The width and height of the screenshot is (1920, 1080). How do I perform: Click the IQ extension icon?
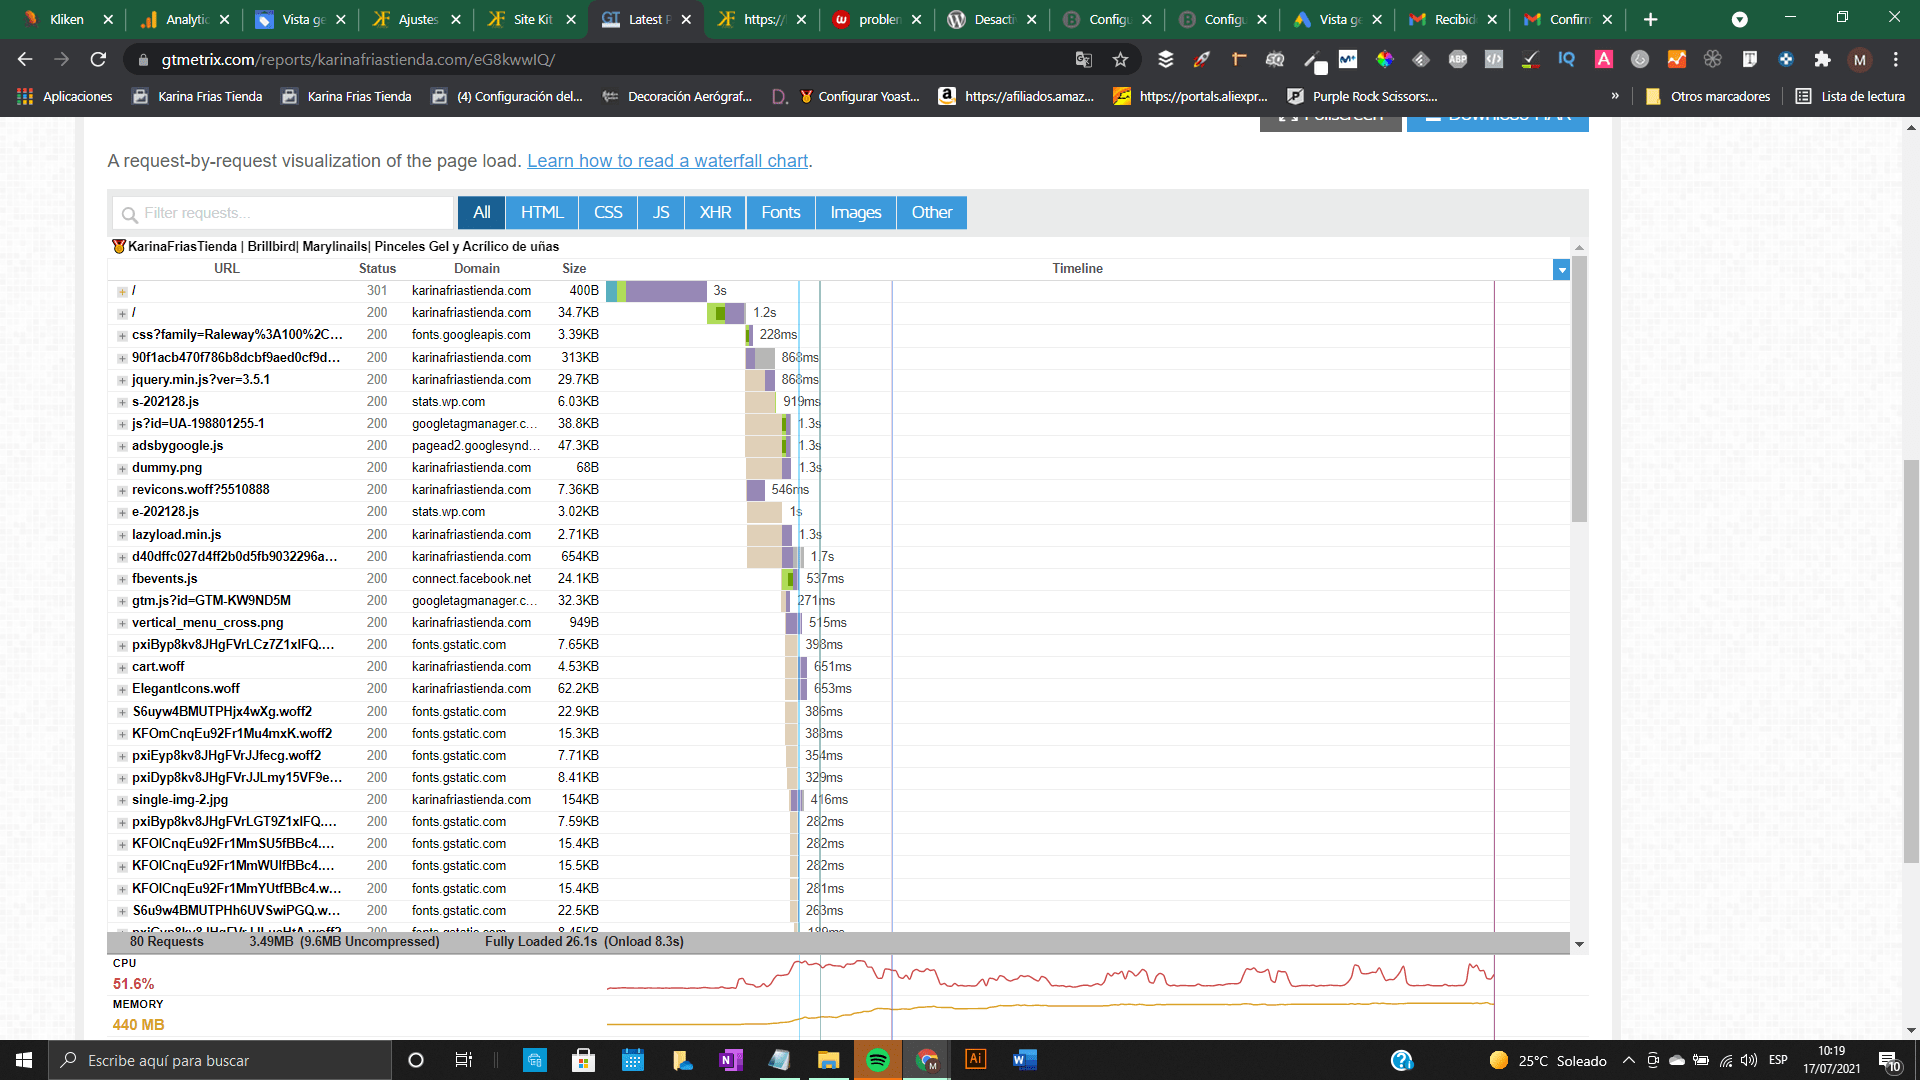coord(1567,60)
